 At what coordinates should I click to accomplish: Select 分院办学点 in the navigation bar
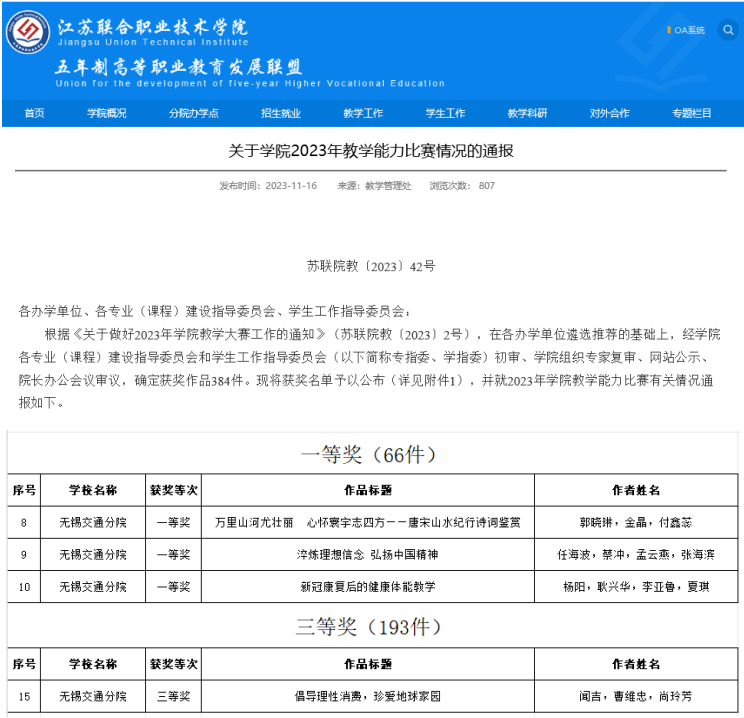[x=193, y=113]
